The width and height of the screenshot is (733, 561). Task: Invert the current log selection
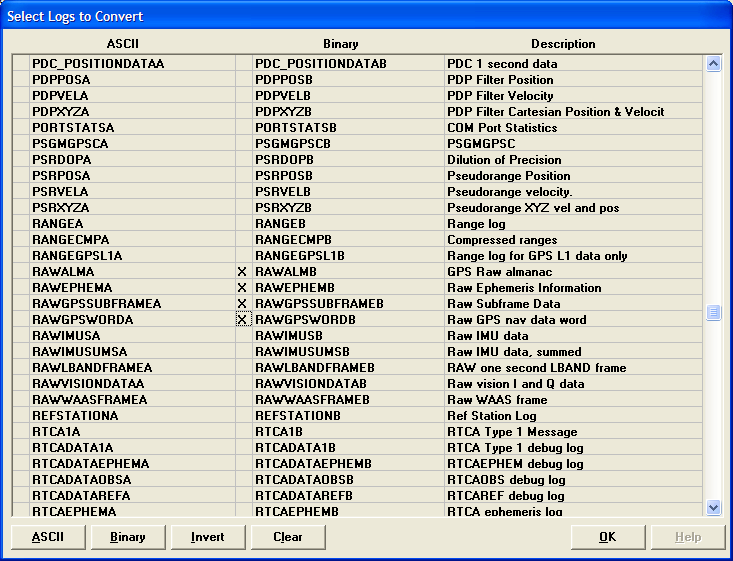coord(208,537)
